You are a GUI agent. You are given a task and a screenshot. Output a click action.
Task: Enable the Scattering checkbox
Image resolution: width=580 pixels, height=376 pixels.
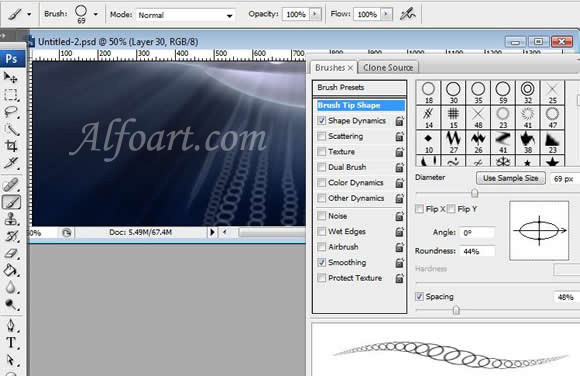pos(321,136)
